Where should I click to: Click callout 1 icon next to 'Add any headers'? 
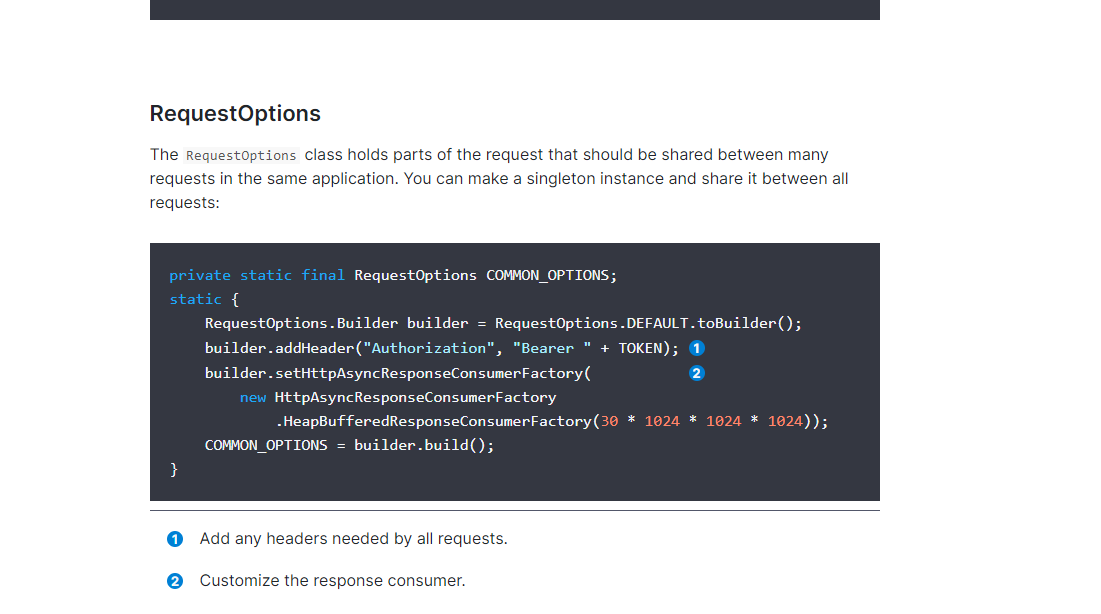click(175, 539)
